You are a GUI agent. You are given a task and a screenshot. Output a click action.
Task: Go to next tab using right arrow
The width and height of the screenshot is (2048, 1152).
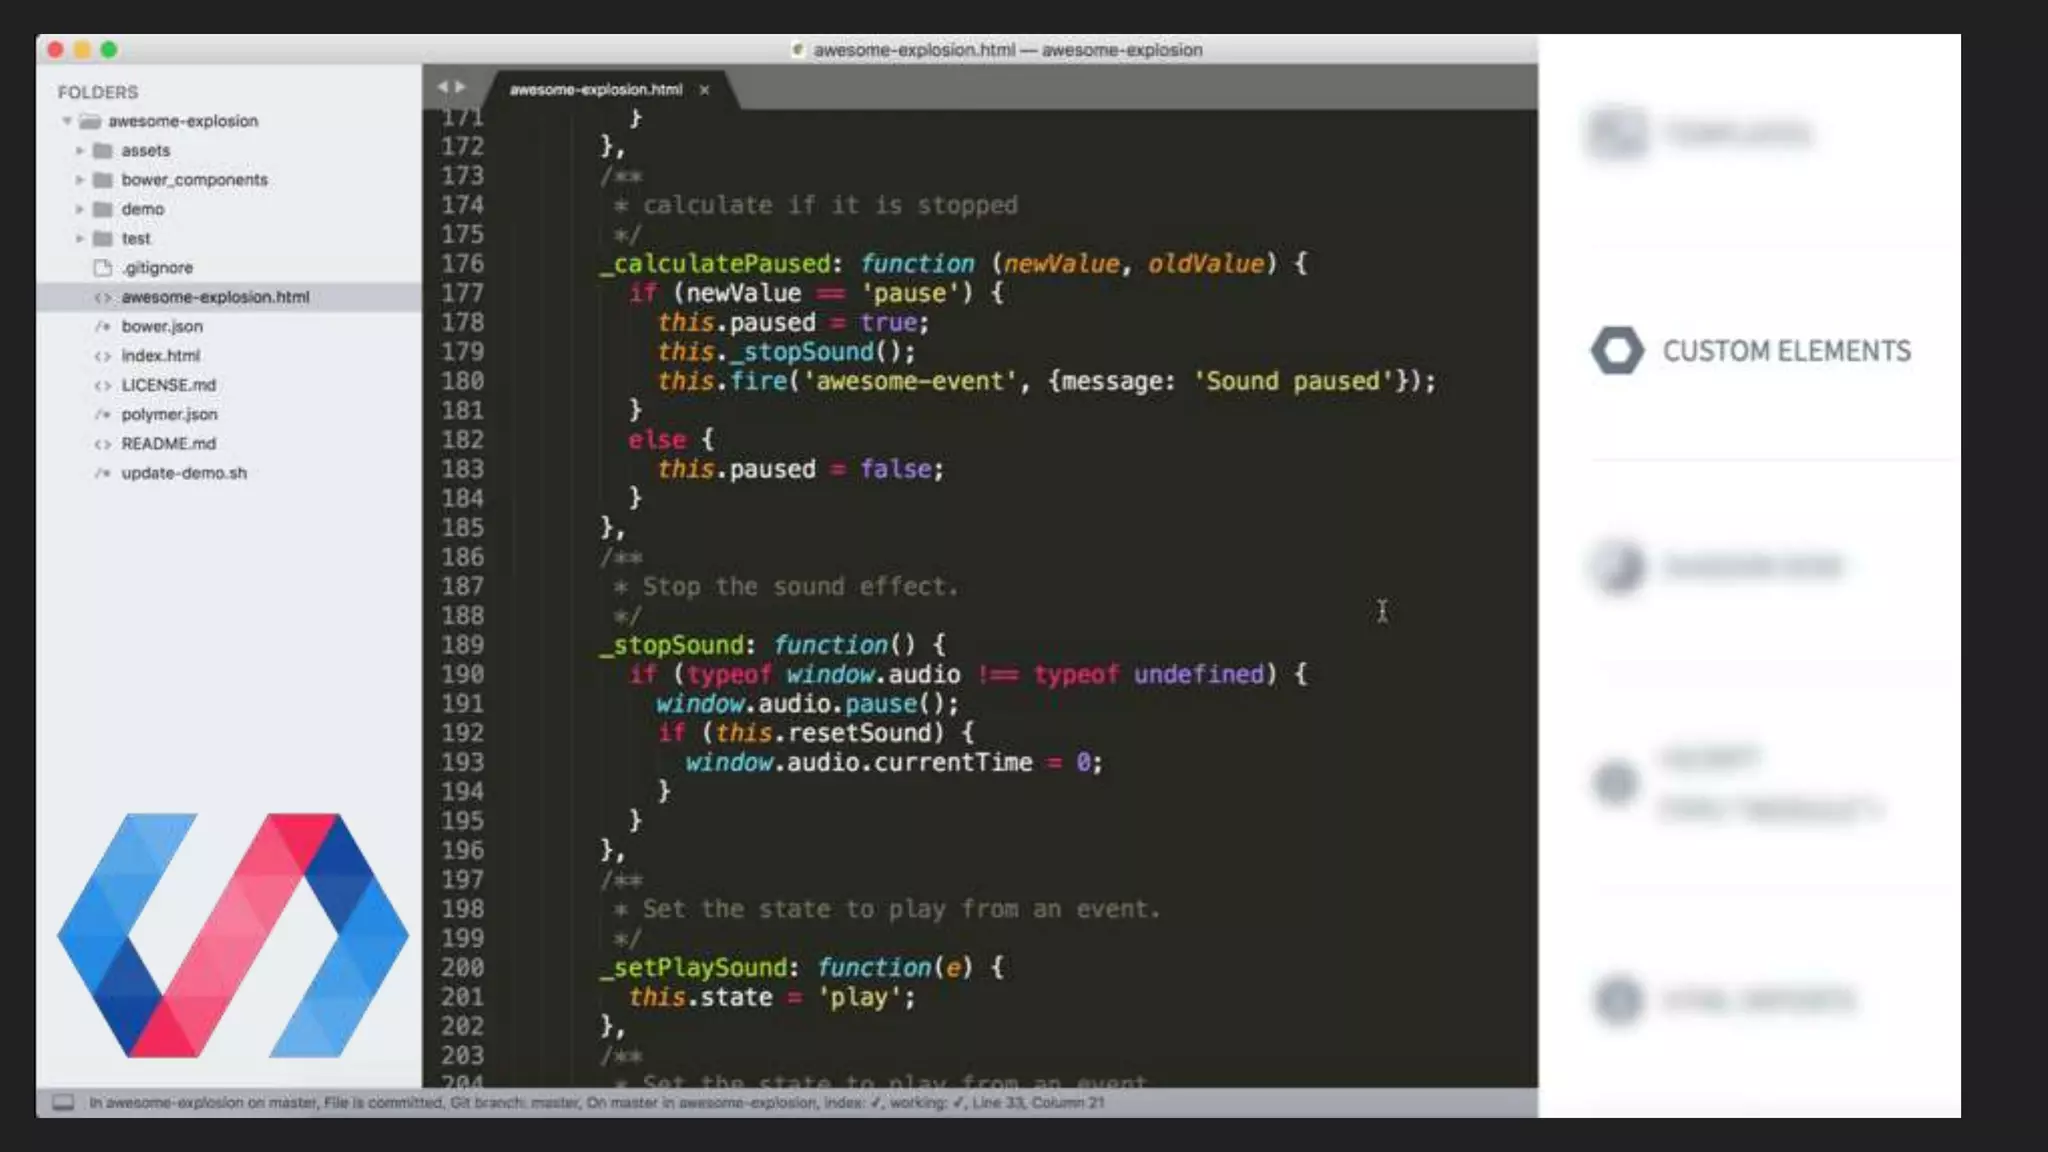460,87
